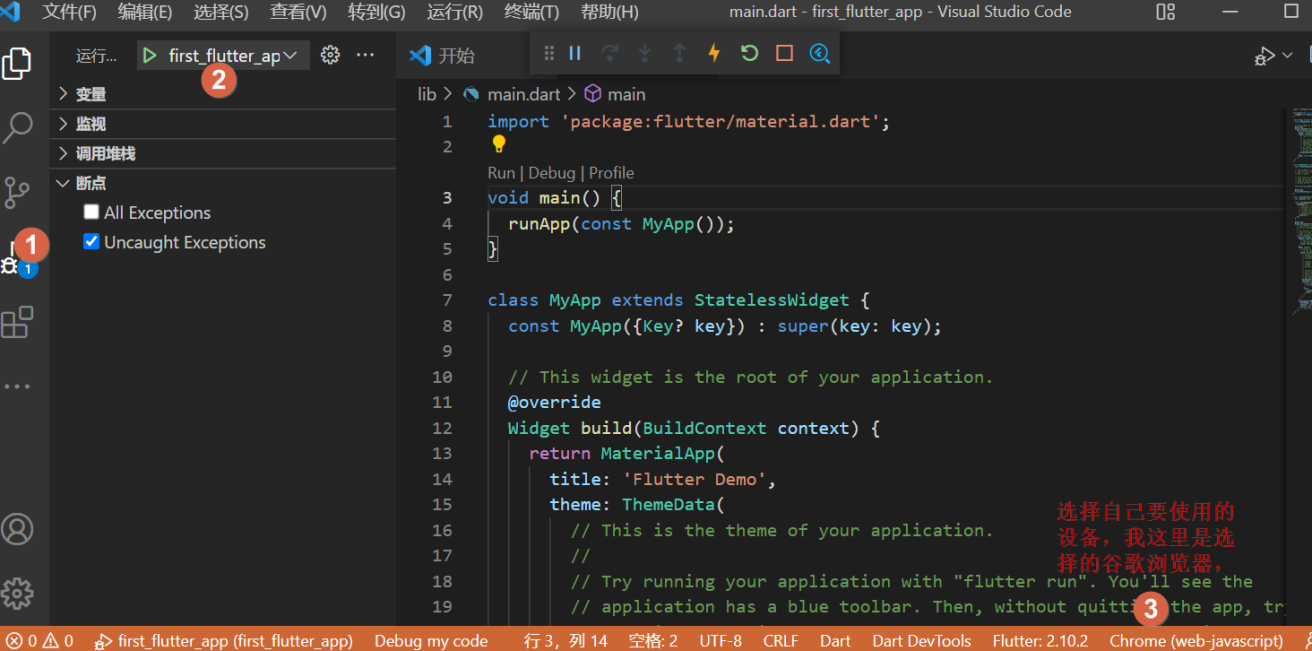The height and width of the screenshot is (651, 1312).
Task: Click the Debug CodeLens above main()
Action: tap(552, 173)
